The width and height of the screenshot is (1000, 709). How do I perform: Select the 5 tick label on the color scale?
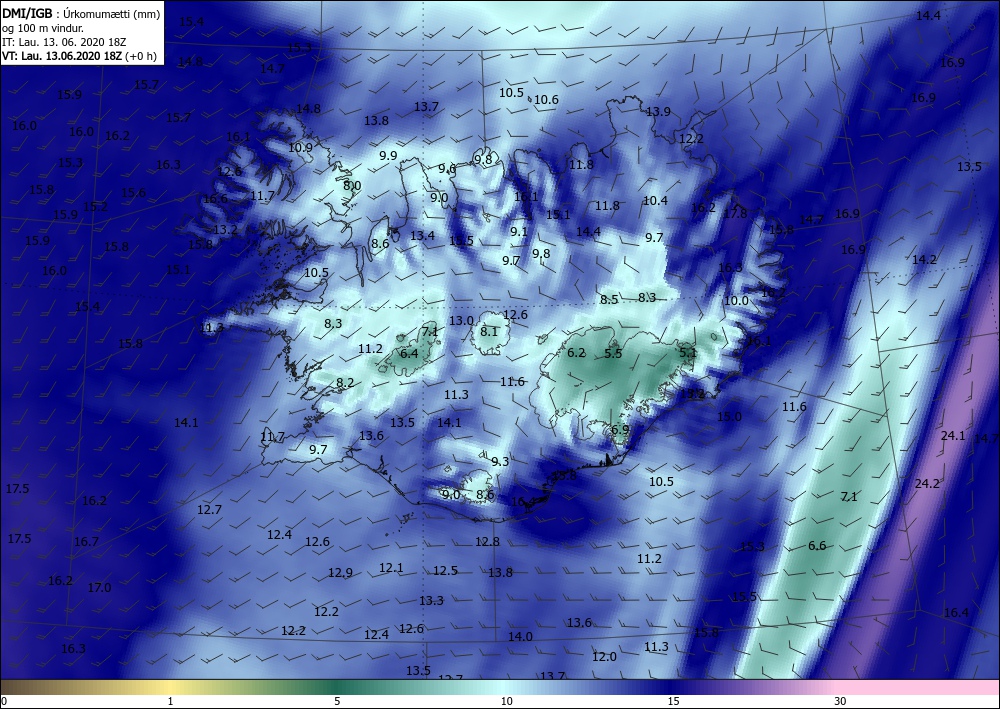tap(337, 702)
